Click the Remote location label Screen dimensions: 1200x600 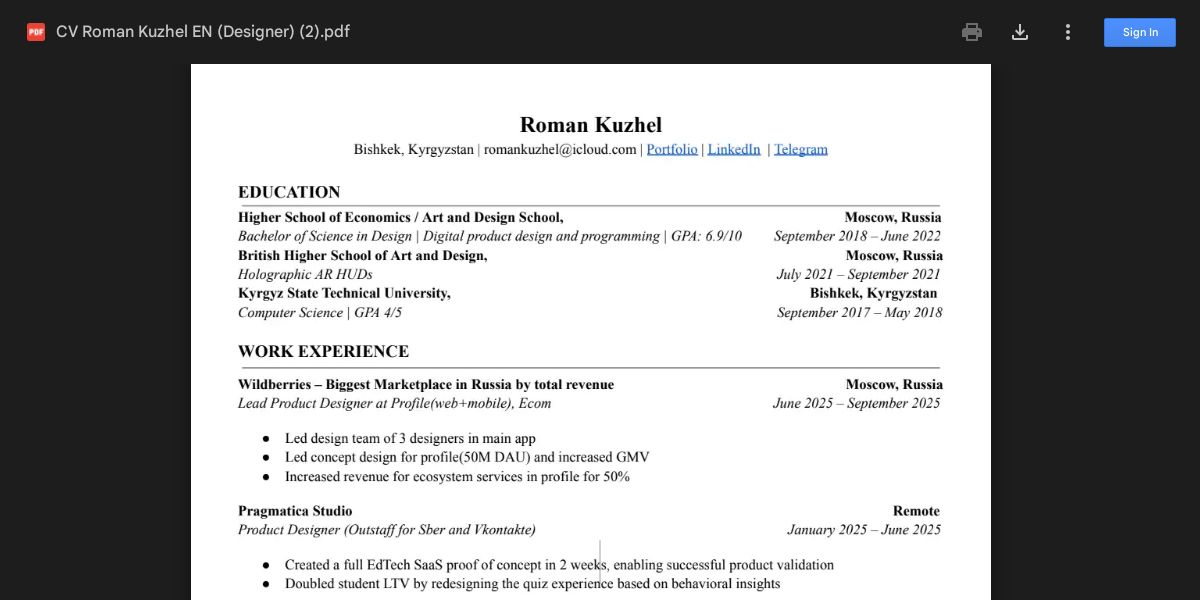(x=917, y=511)
